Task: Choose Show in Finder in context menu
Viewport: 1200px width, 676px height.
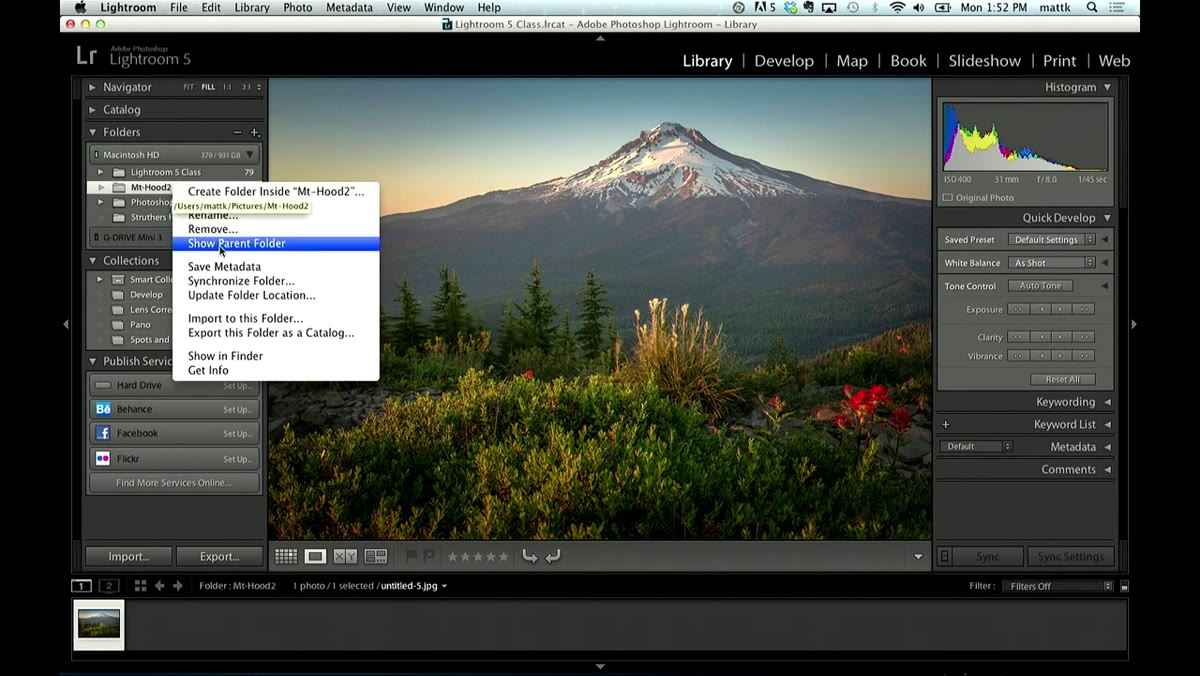Action: [276, 356]
